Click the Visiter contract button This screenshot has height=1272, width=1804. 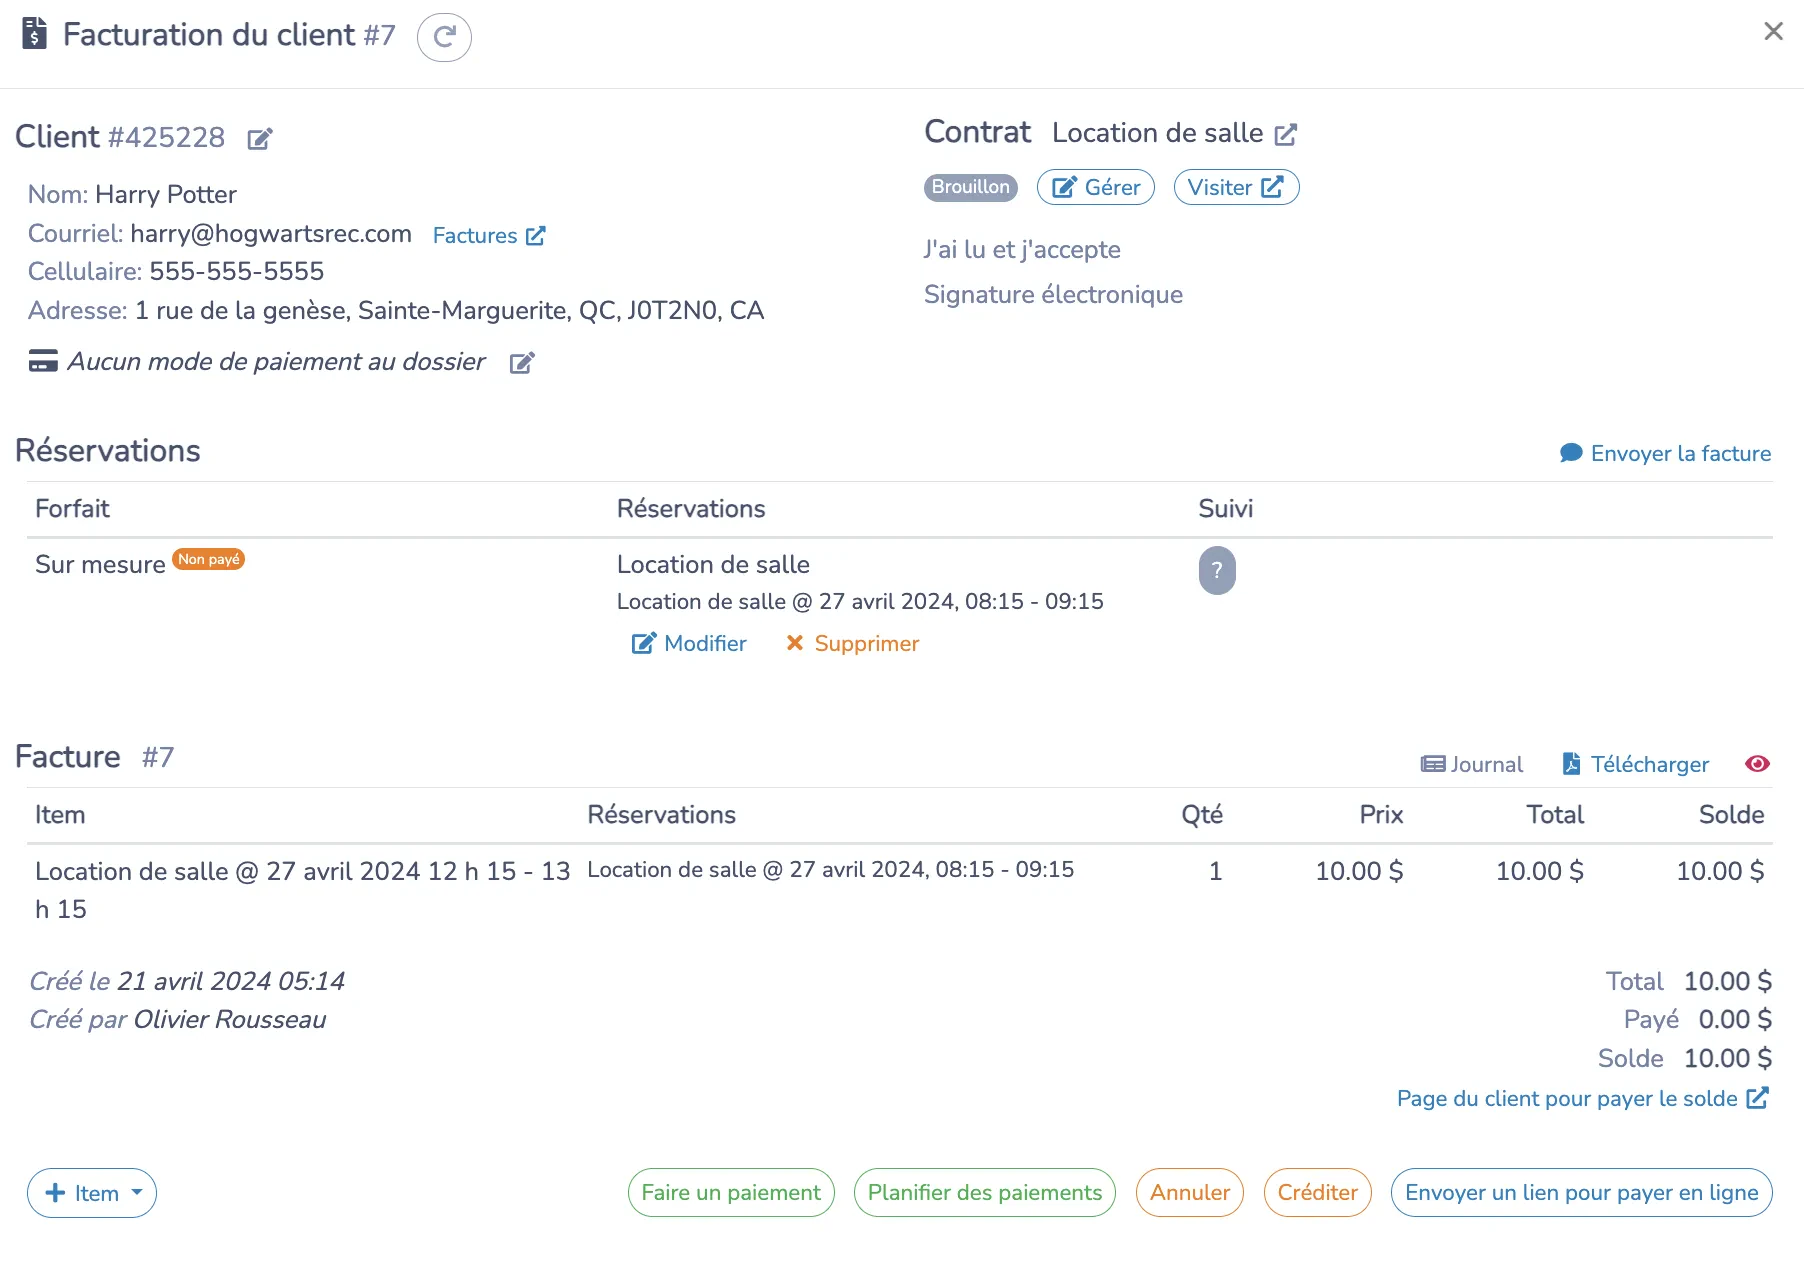[x=1236, y=187]
